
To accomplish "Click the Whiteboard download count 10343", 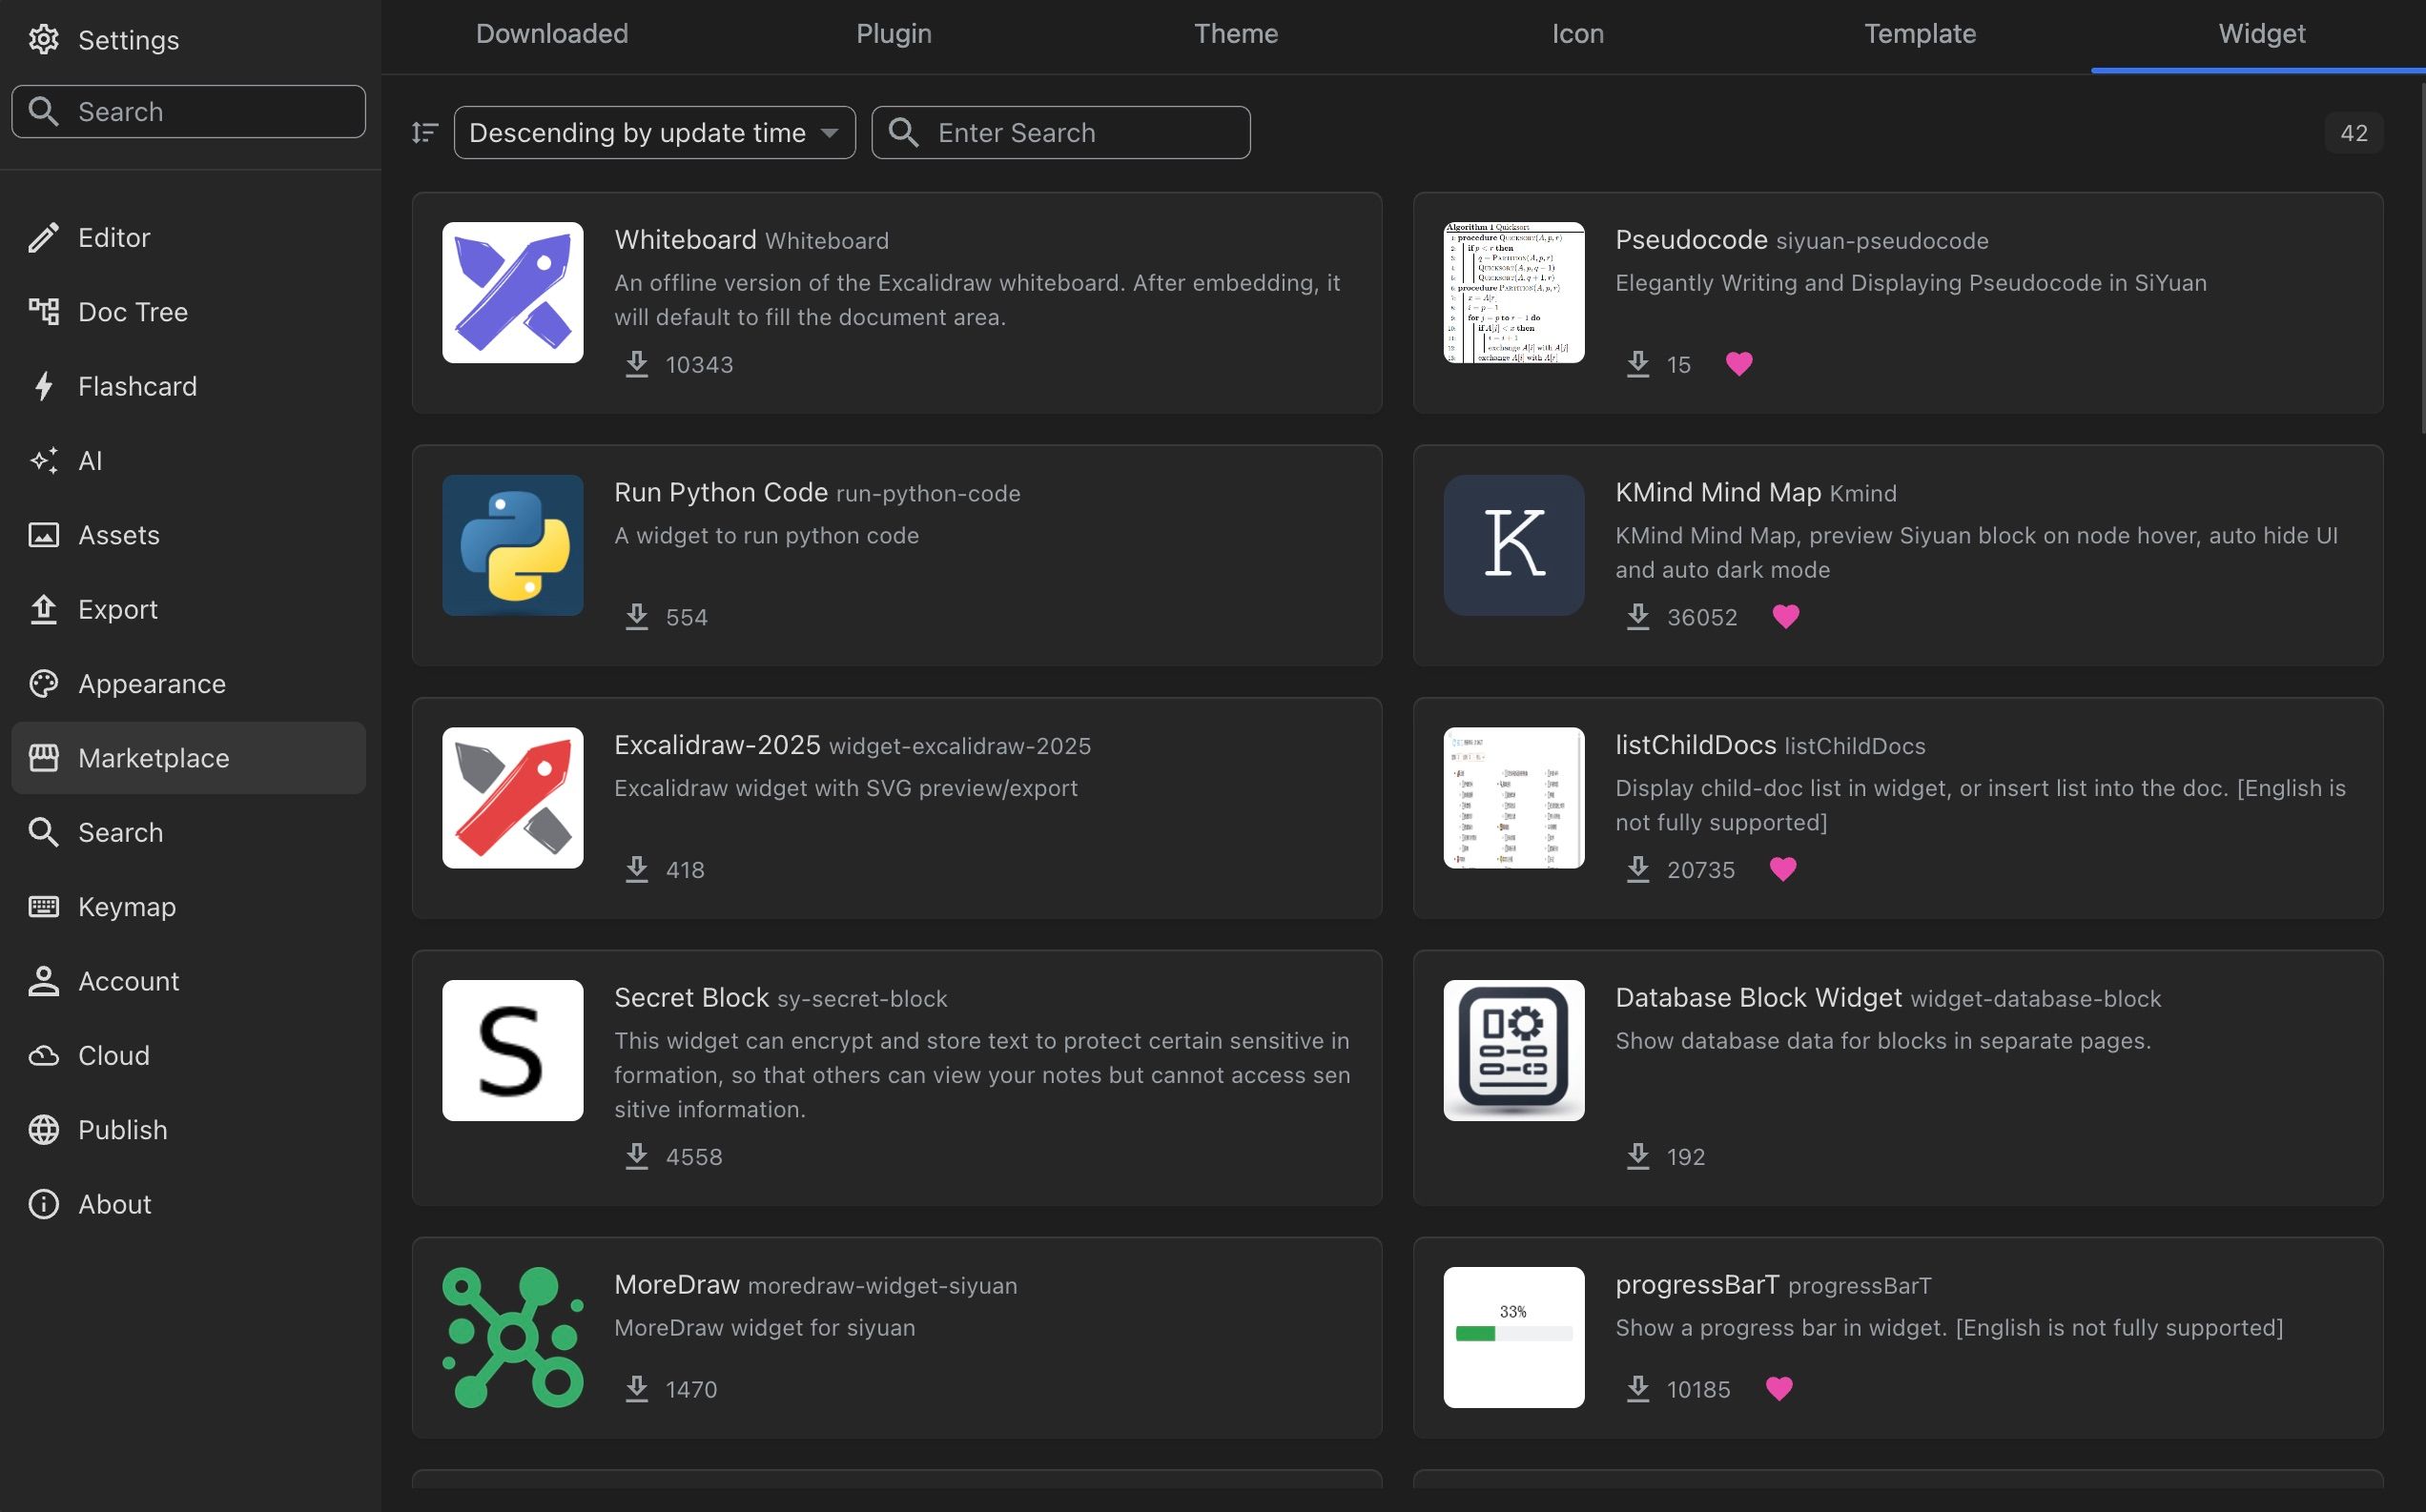I will (x=699, y=364).
